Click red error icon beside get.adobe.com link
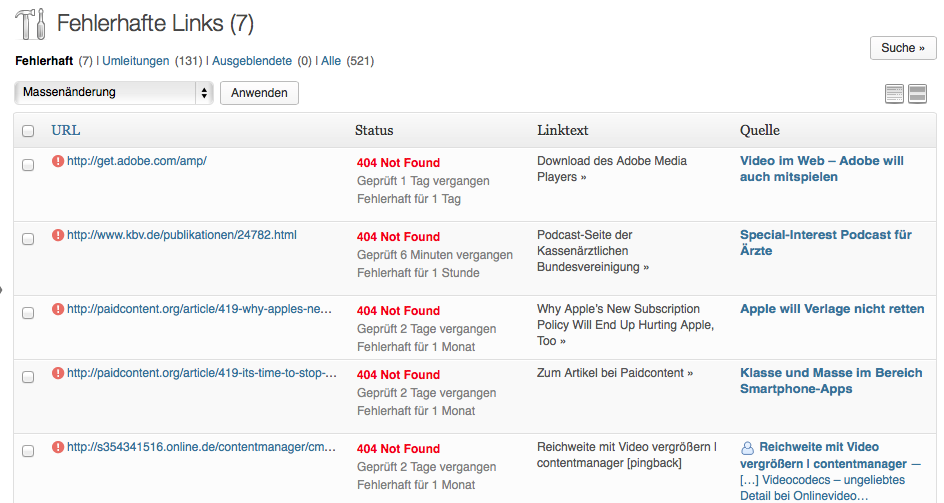 [x=58, y=161]
